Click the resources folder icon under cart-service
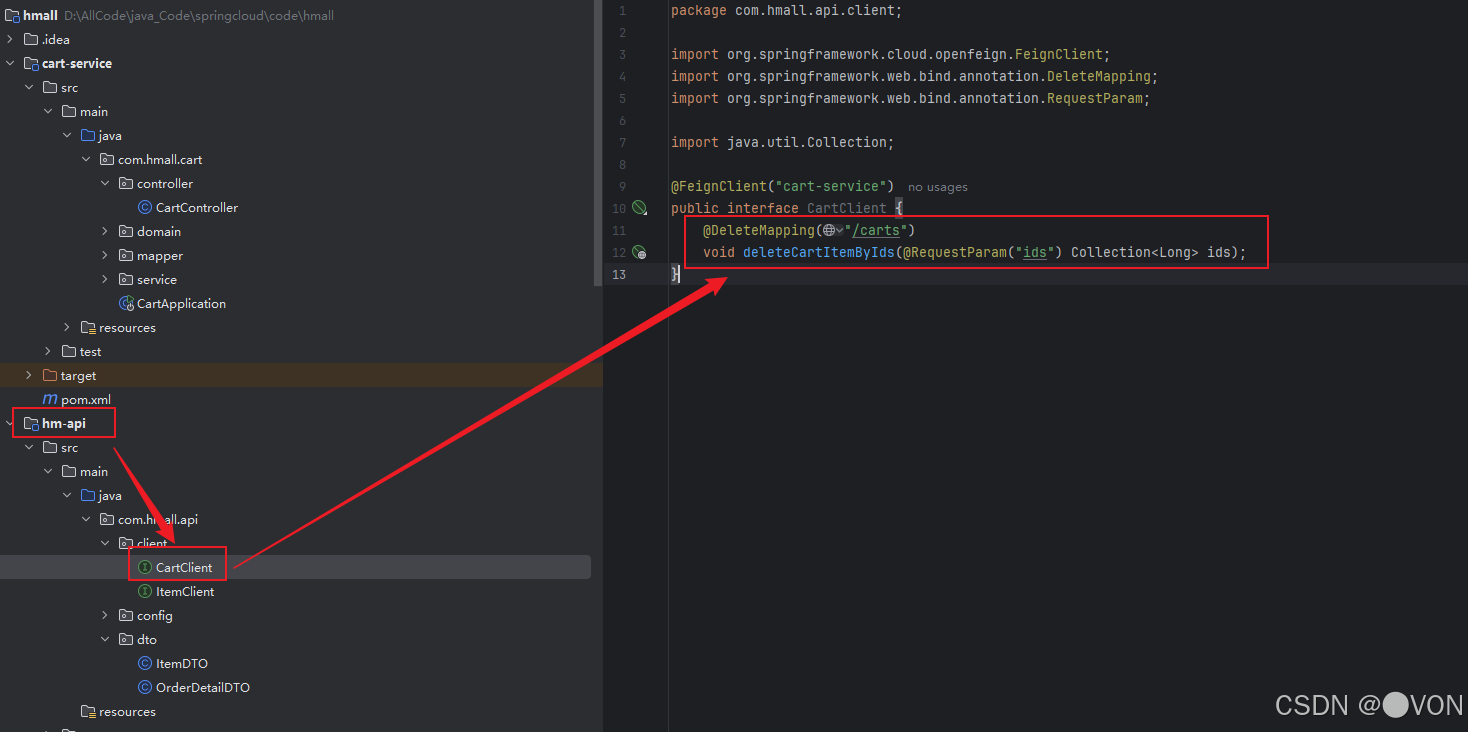The height and width of the screenshot is (732, 1468). tap(88, 327)
